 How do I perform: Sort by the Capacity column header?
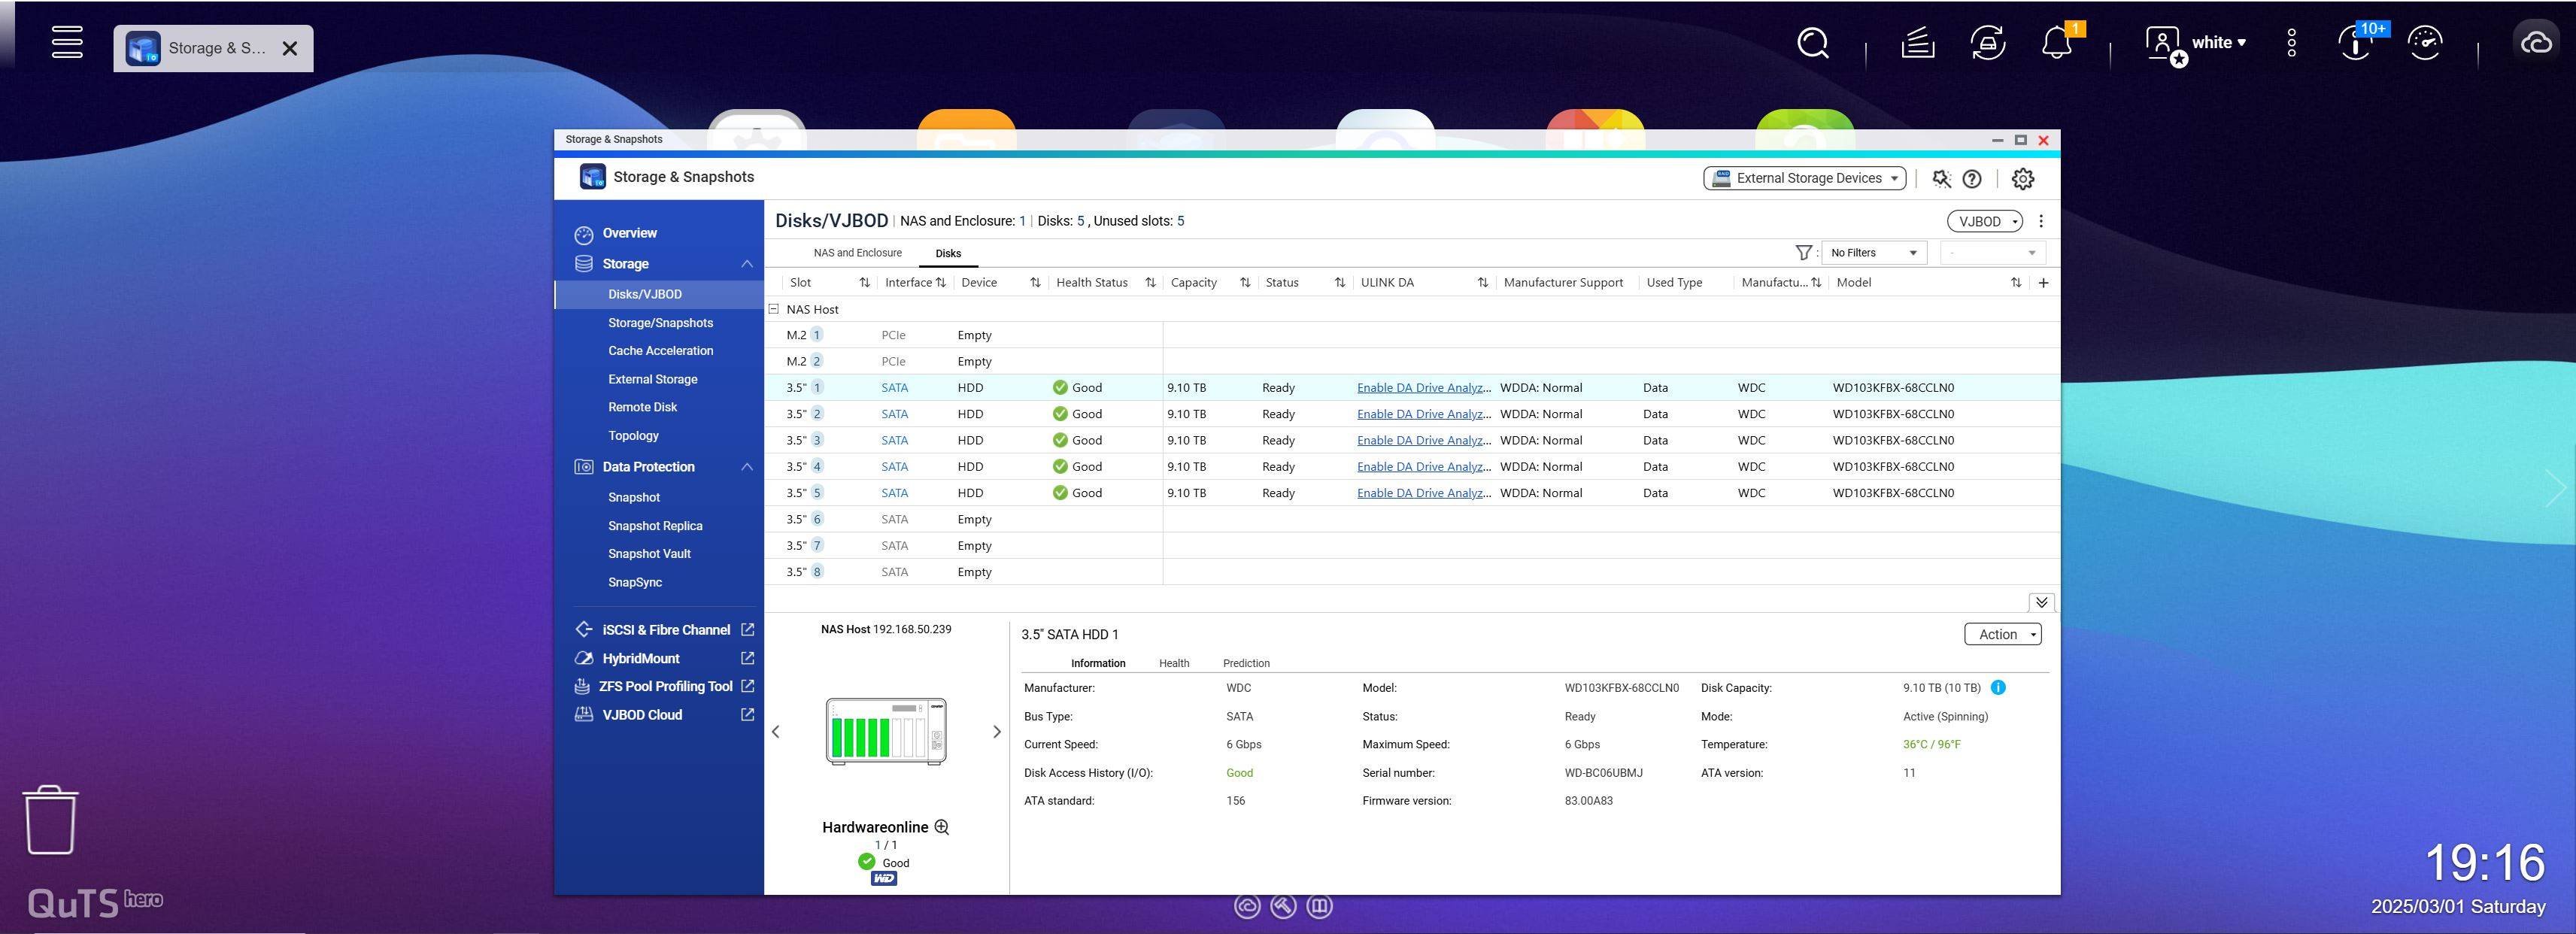[x=1210, y=283]
